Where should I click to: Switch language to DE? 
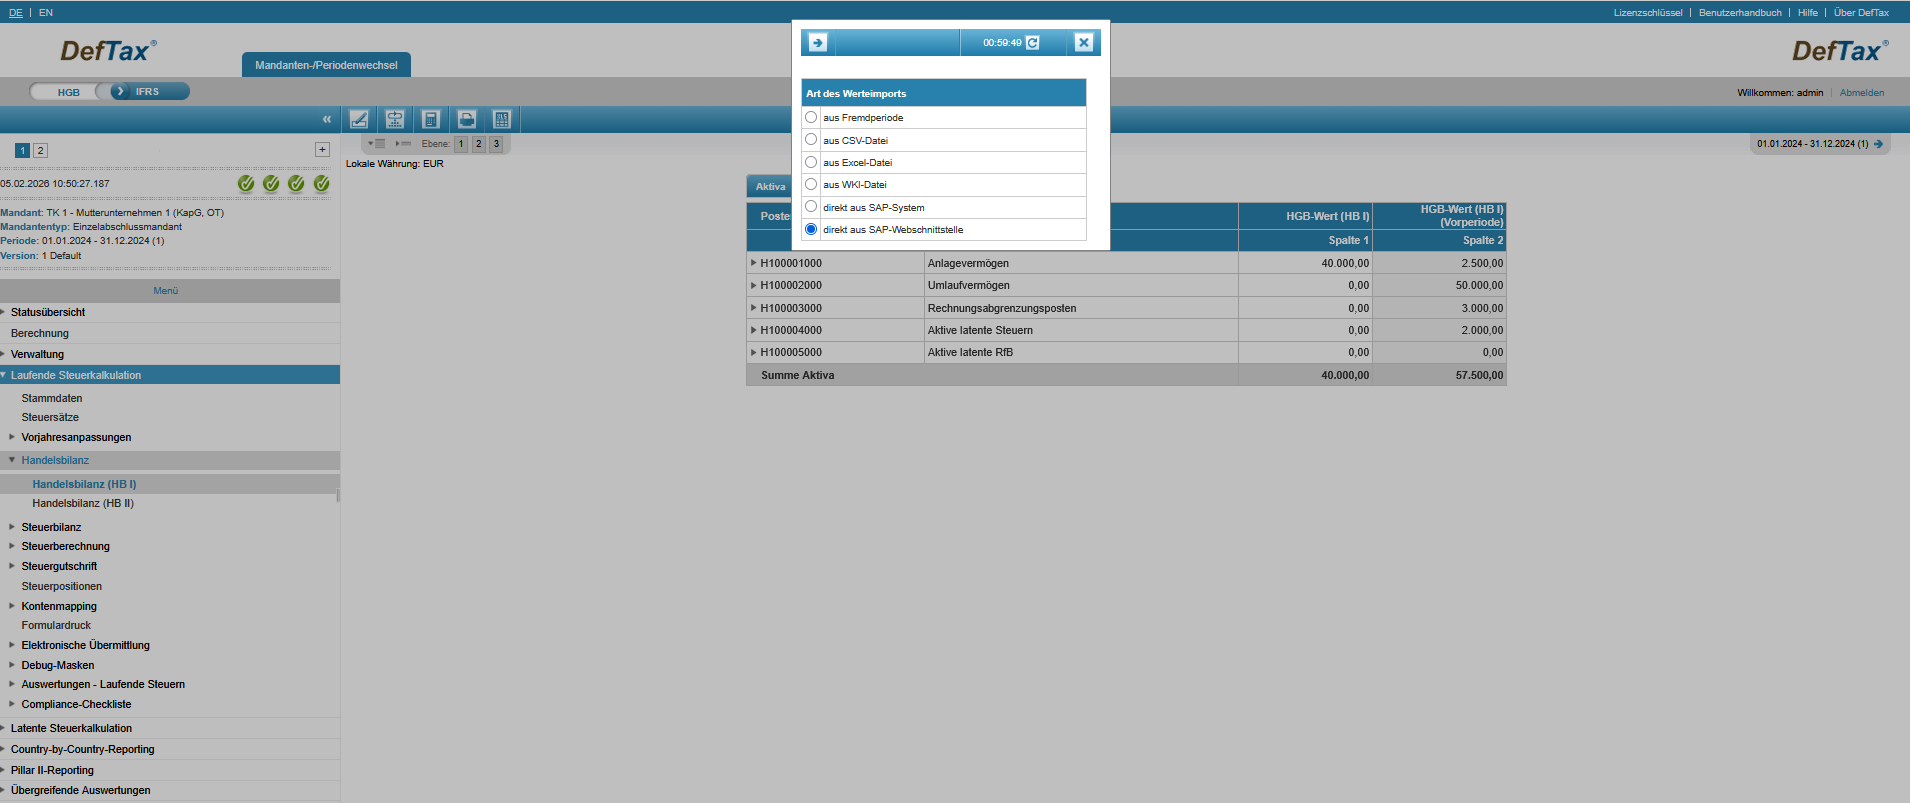pos(16,13)
